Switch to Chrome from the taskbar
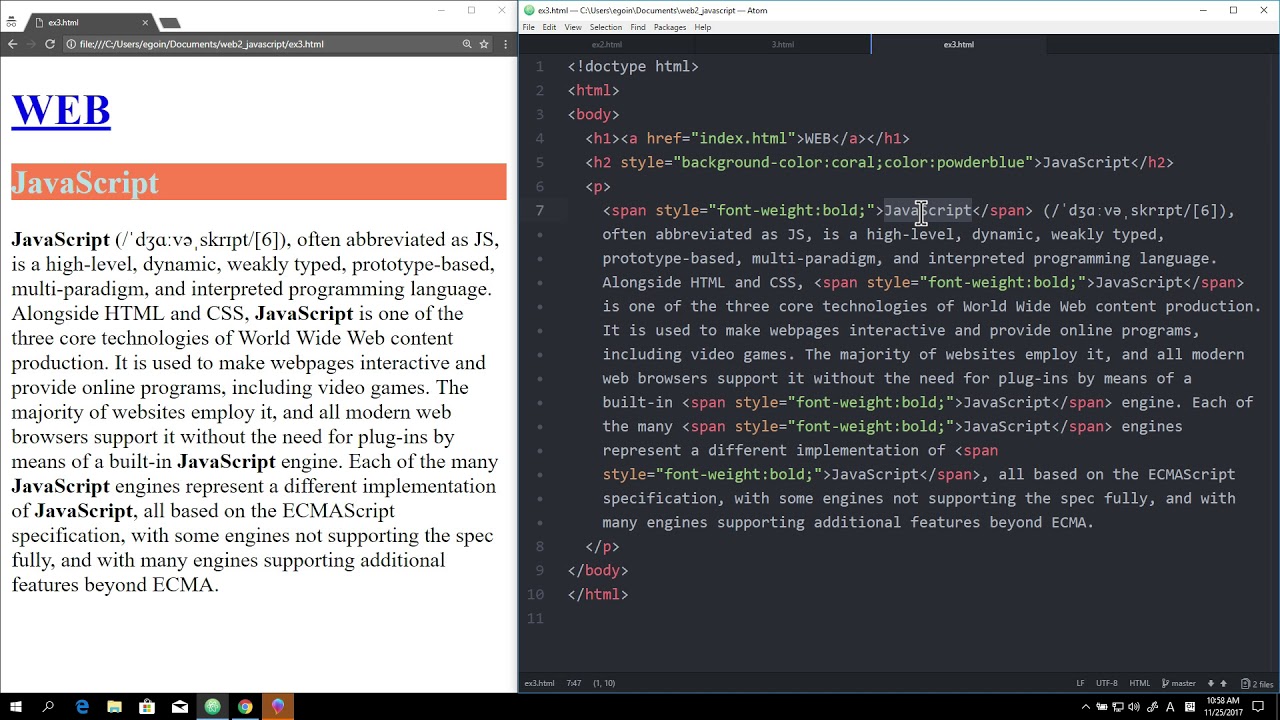The height and width of the screenshot is (720, 1280). pyautogui.click(x=245, y=707)
